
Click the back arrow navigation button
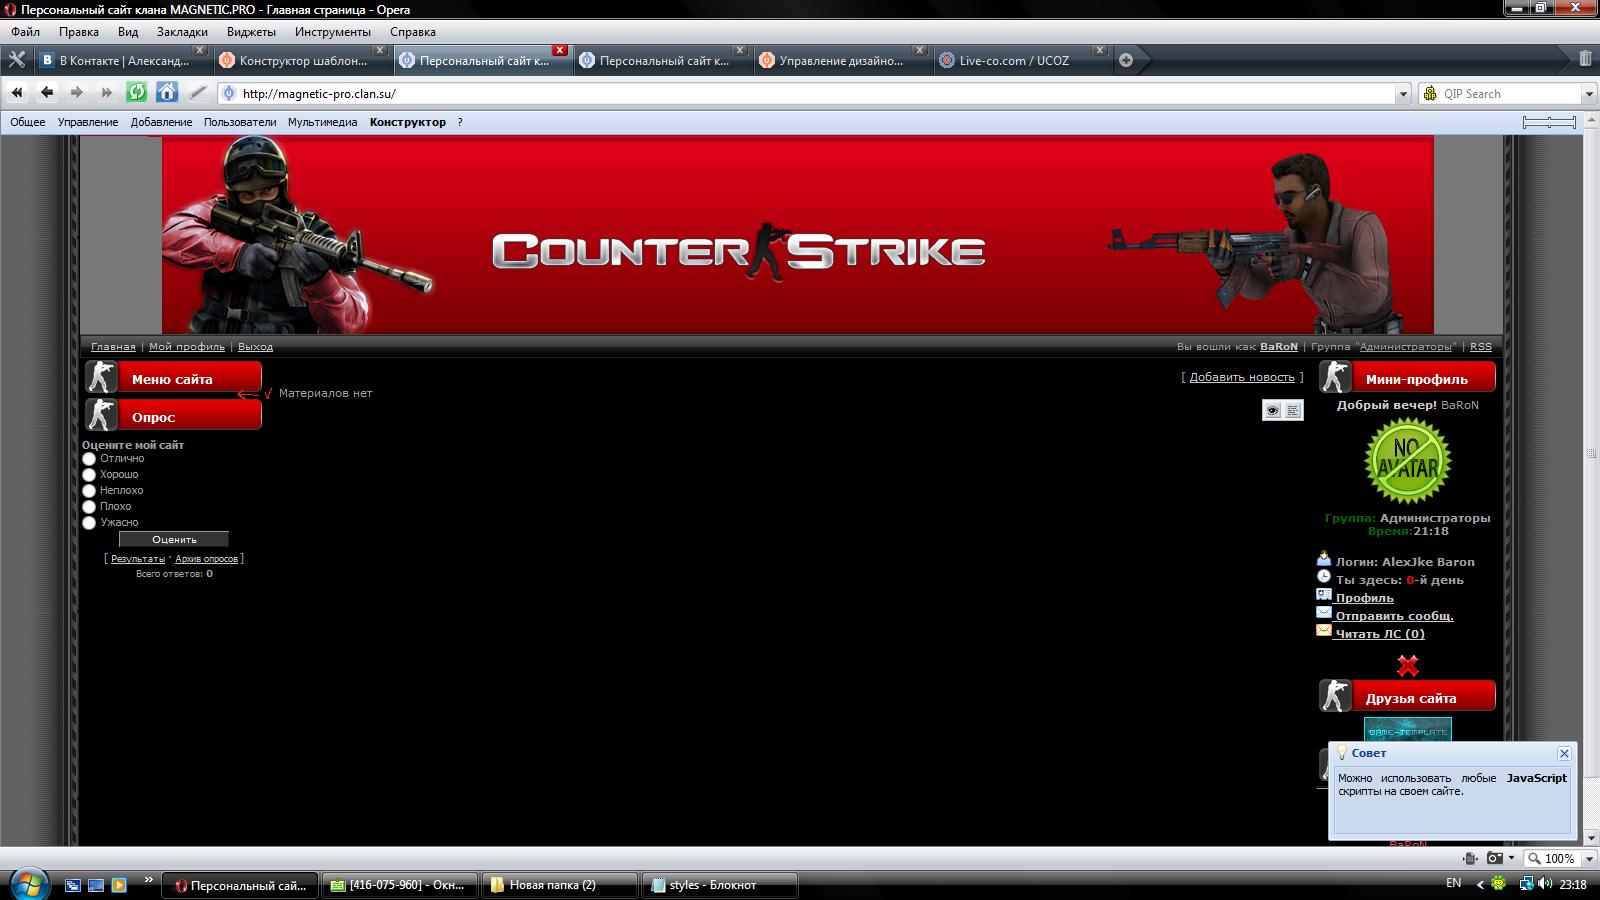click(47, 93)
